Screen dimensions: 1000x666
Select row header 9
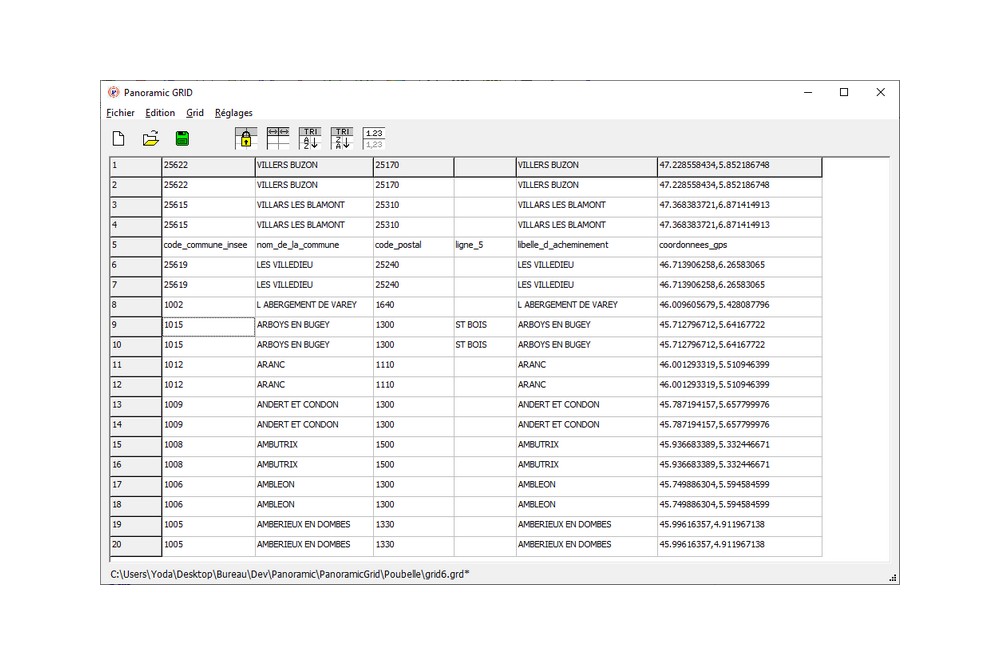(x=136, y=326)
